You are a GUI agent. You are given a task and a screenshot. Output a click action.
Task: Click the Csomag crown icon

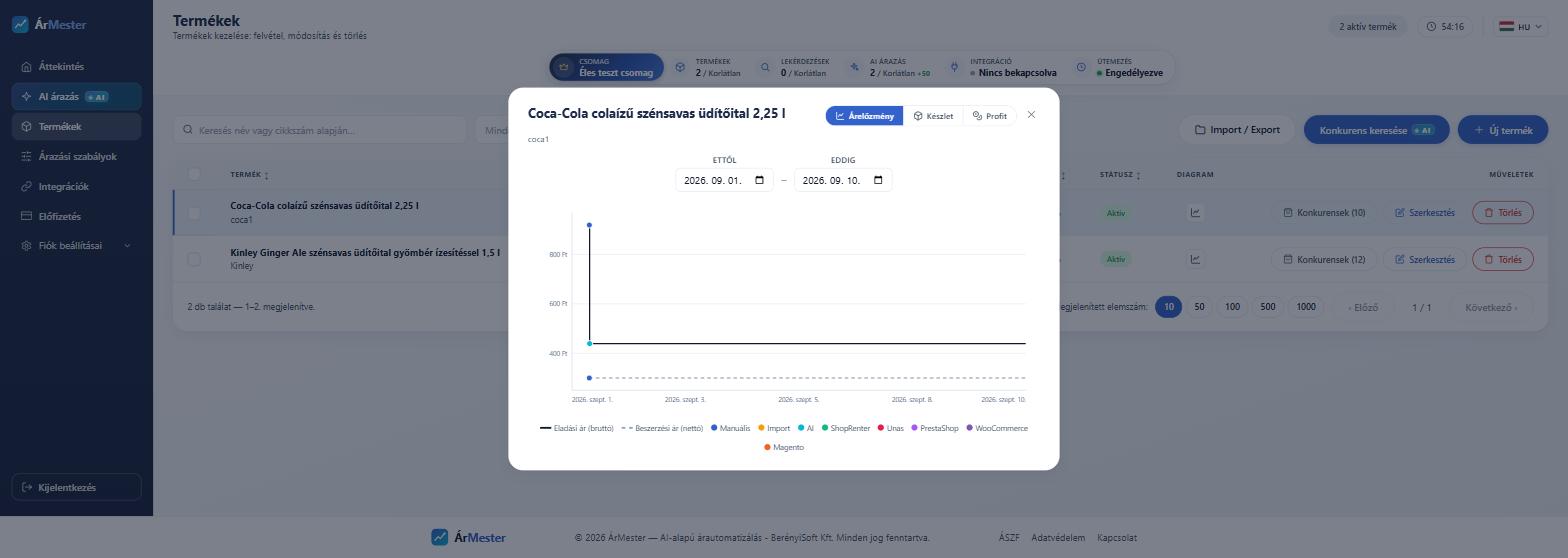564,67
